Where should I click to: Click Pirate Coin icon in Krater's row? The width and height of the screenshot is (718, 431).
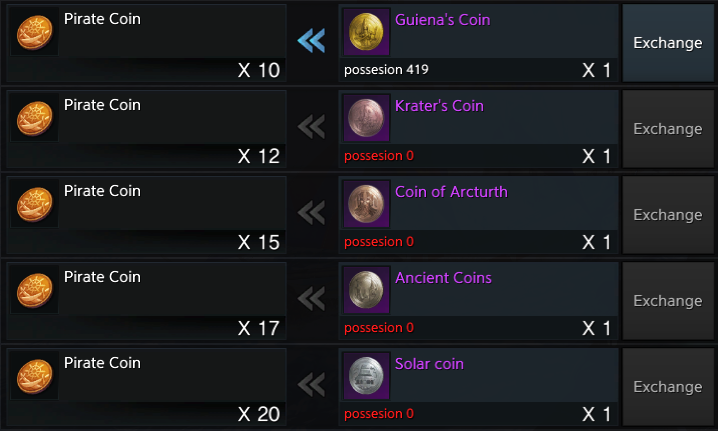point(36,119)
